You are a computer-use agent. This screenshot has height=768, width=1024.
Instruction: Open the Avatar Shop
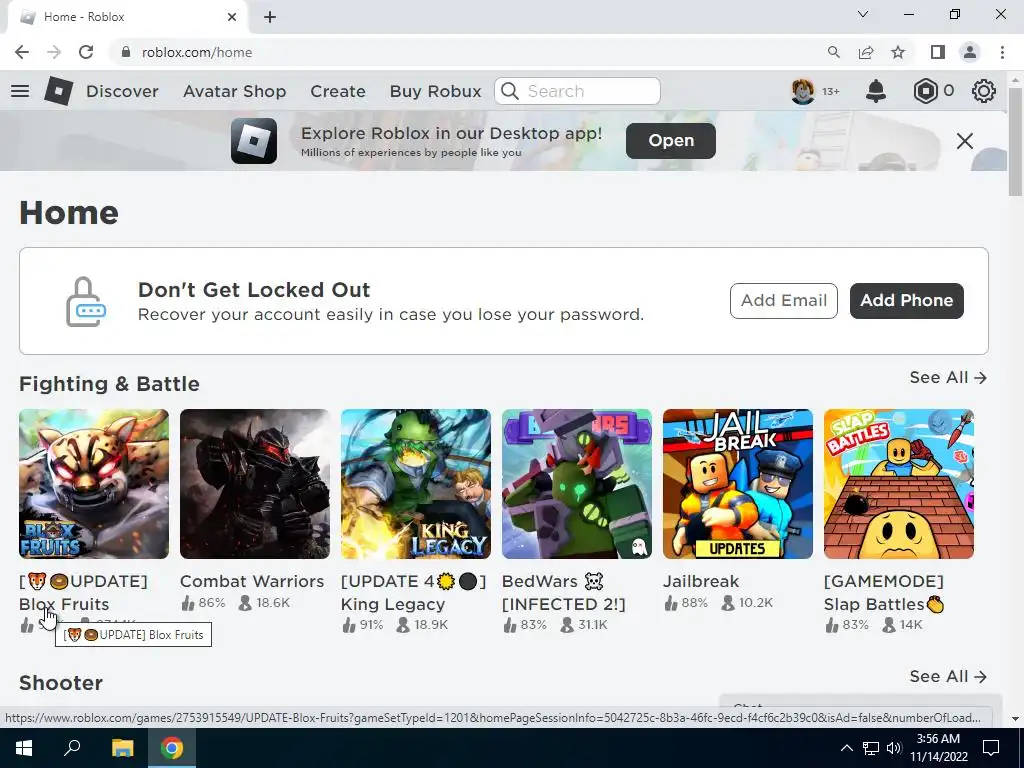[x=234, y=91]
